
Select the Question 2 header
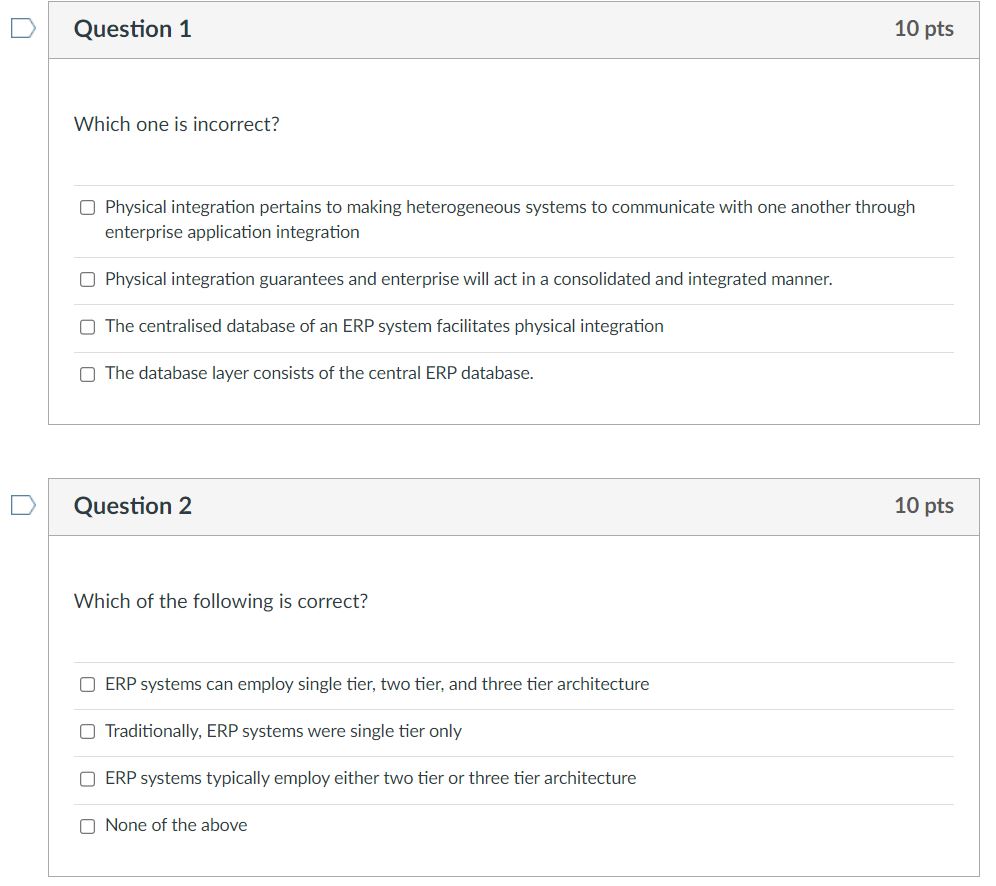click(133, 506)
